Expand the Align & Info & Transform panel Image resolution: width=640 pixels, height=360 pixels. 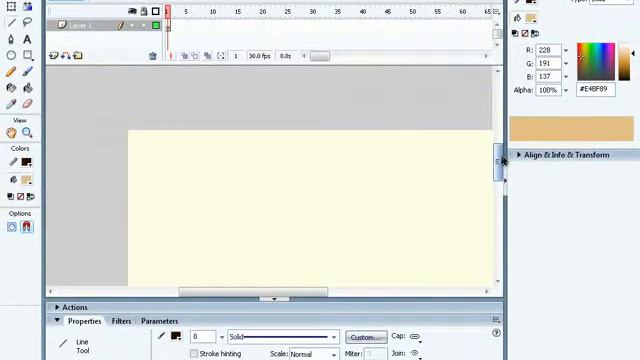pyautogui.click(x=518, y=155)
